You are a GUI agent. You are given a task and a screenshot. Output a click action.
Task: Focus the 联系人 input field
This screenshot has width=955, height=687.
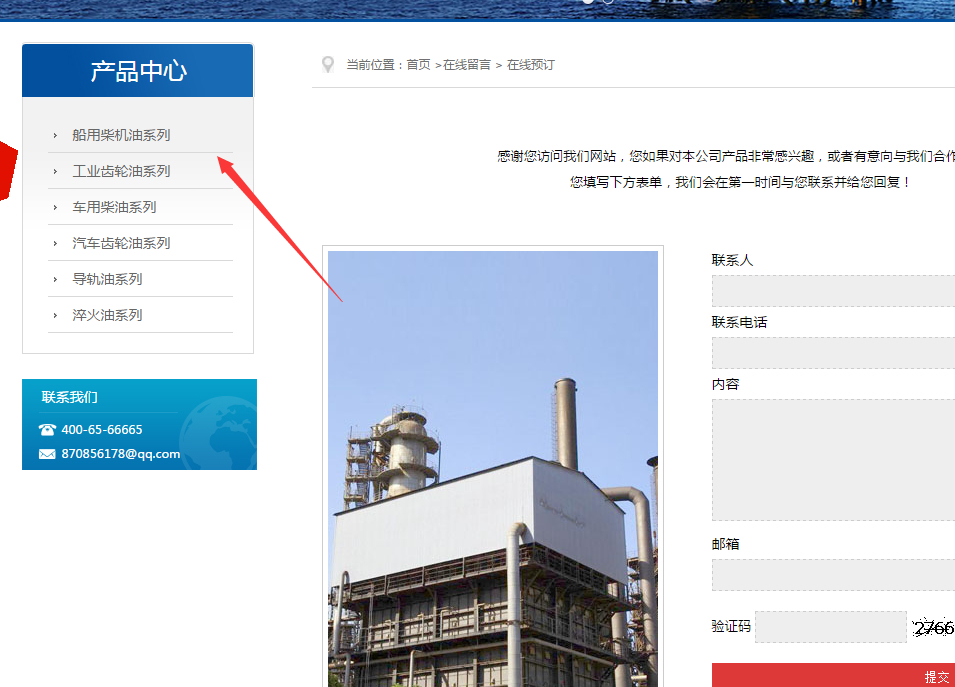[833, 291]
